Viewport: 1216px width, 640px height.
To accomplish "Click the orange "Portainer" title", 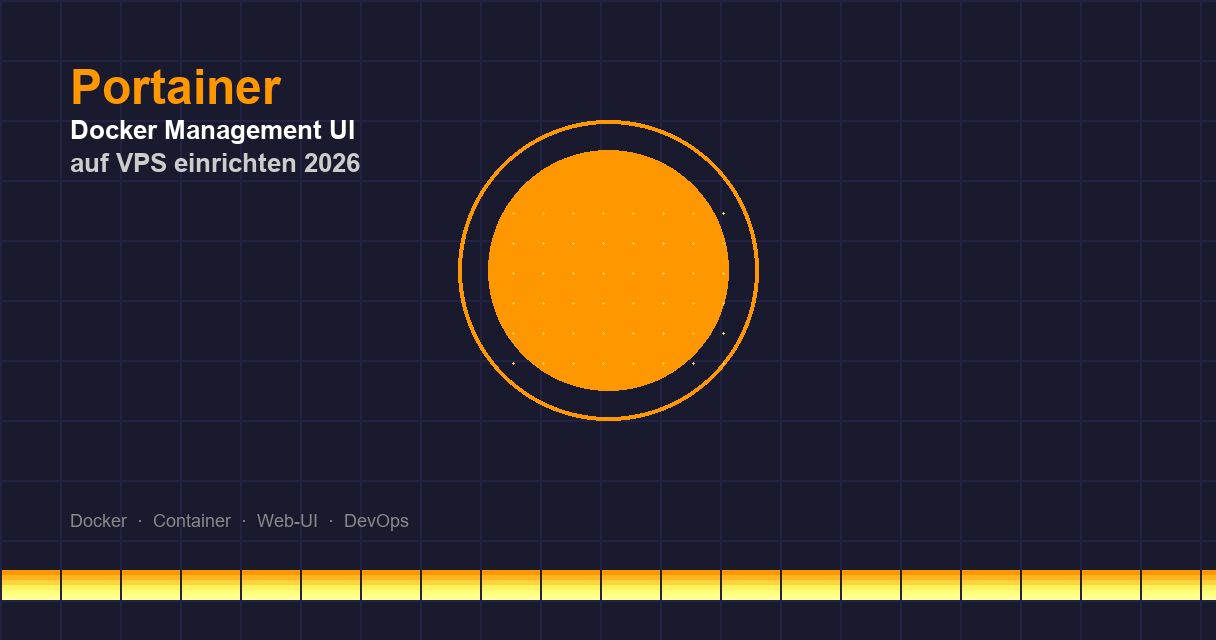I will (175, 88).
